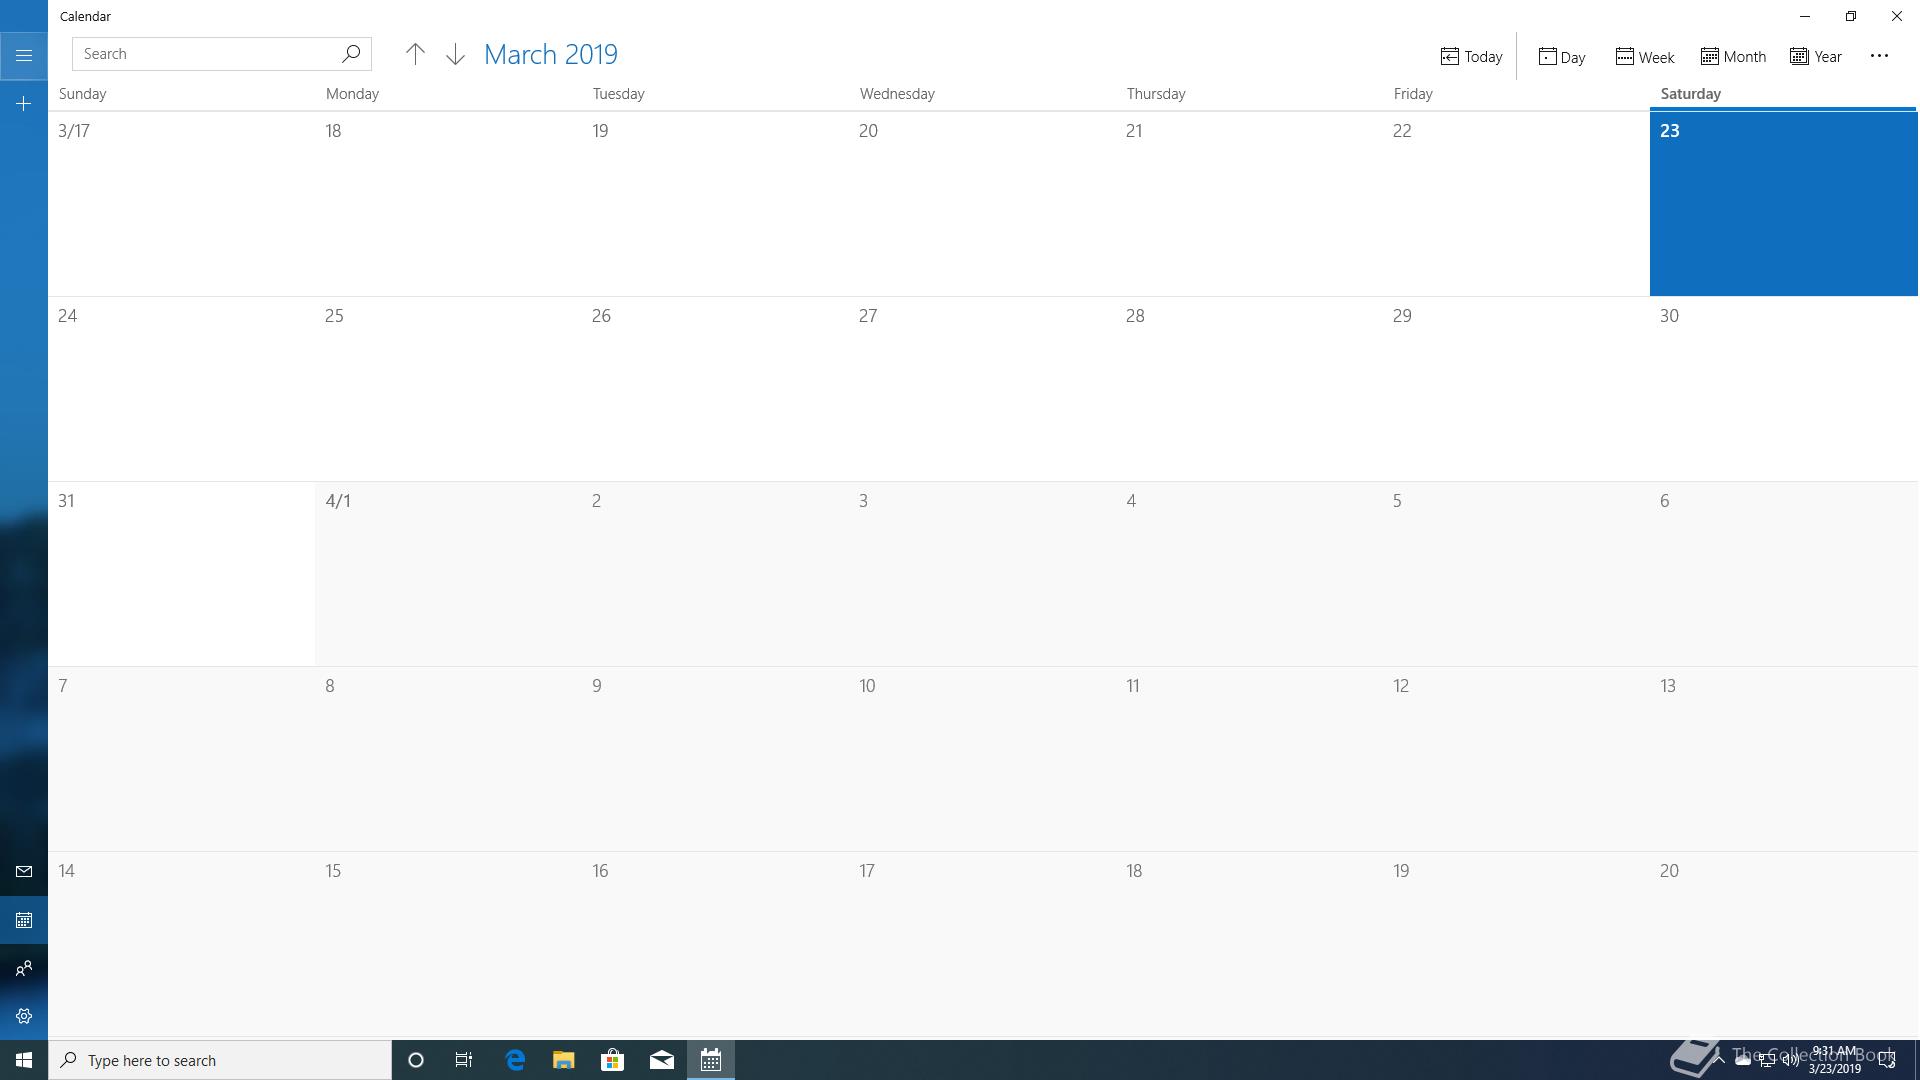Select April 7 day cell
1920x1080 pixels.
181,759
